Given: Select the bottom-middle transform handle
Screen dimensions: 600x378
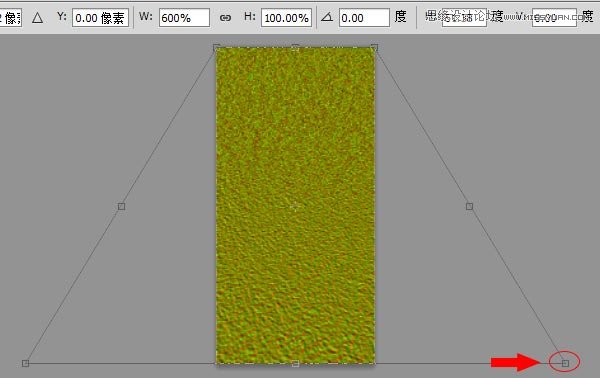Looking at the screenshot, I should [295, 363].
